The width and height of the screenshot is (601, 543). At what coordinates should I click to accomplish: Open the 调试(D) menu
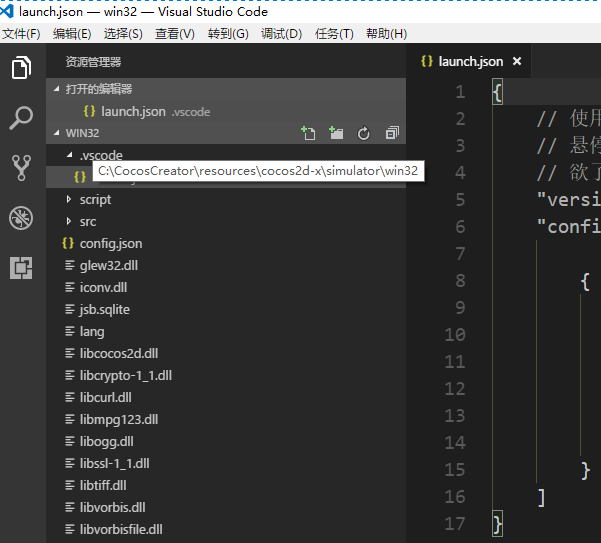coord(281,34)
